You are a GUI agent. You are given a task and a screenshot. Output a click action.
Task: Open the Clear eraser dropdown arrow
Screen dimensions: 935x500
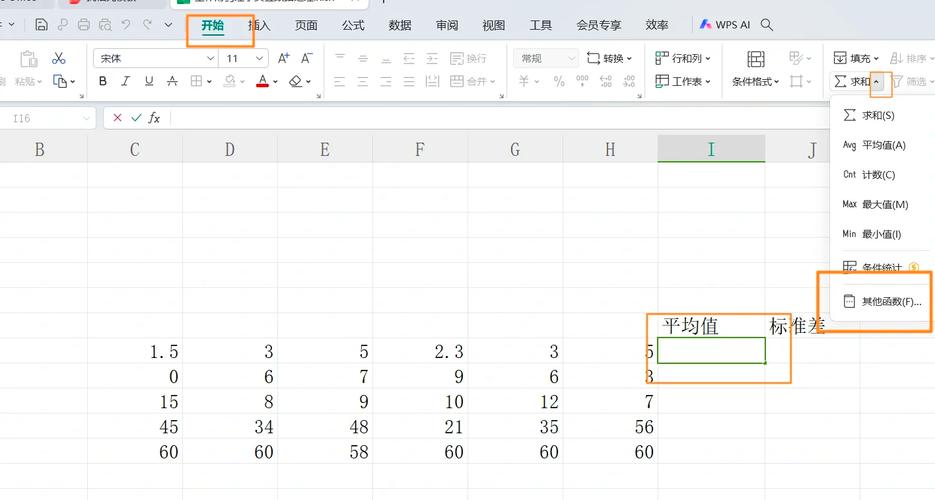[x=308, y=82]
